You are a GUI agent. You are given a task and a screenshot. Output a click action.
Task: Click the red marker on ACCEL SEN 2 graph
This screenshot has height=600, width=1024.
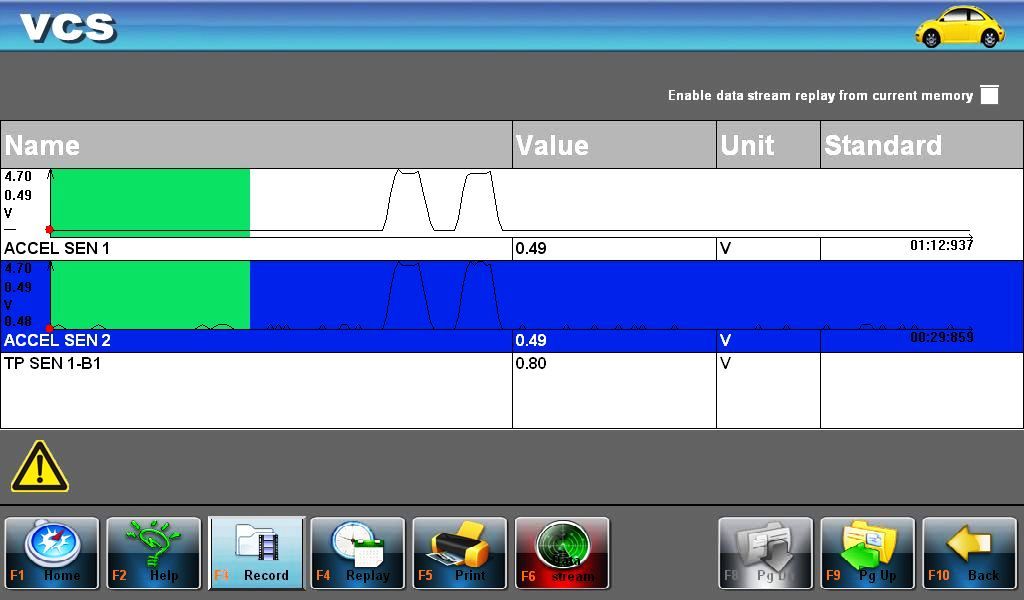pos(50,328)
